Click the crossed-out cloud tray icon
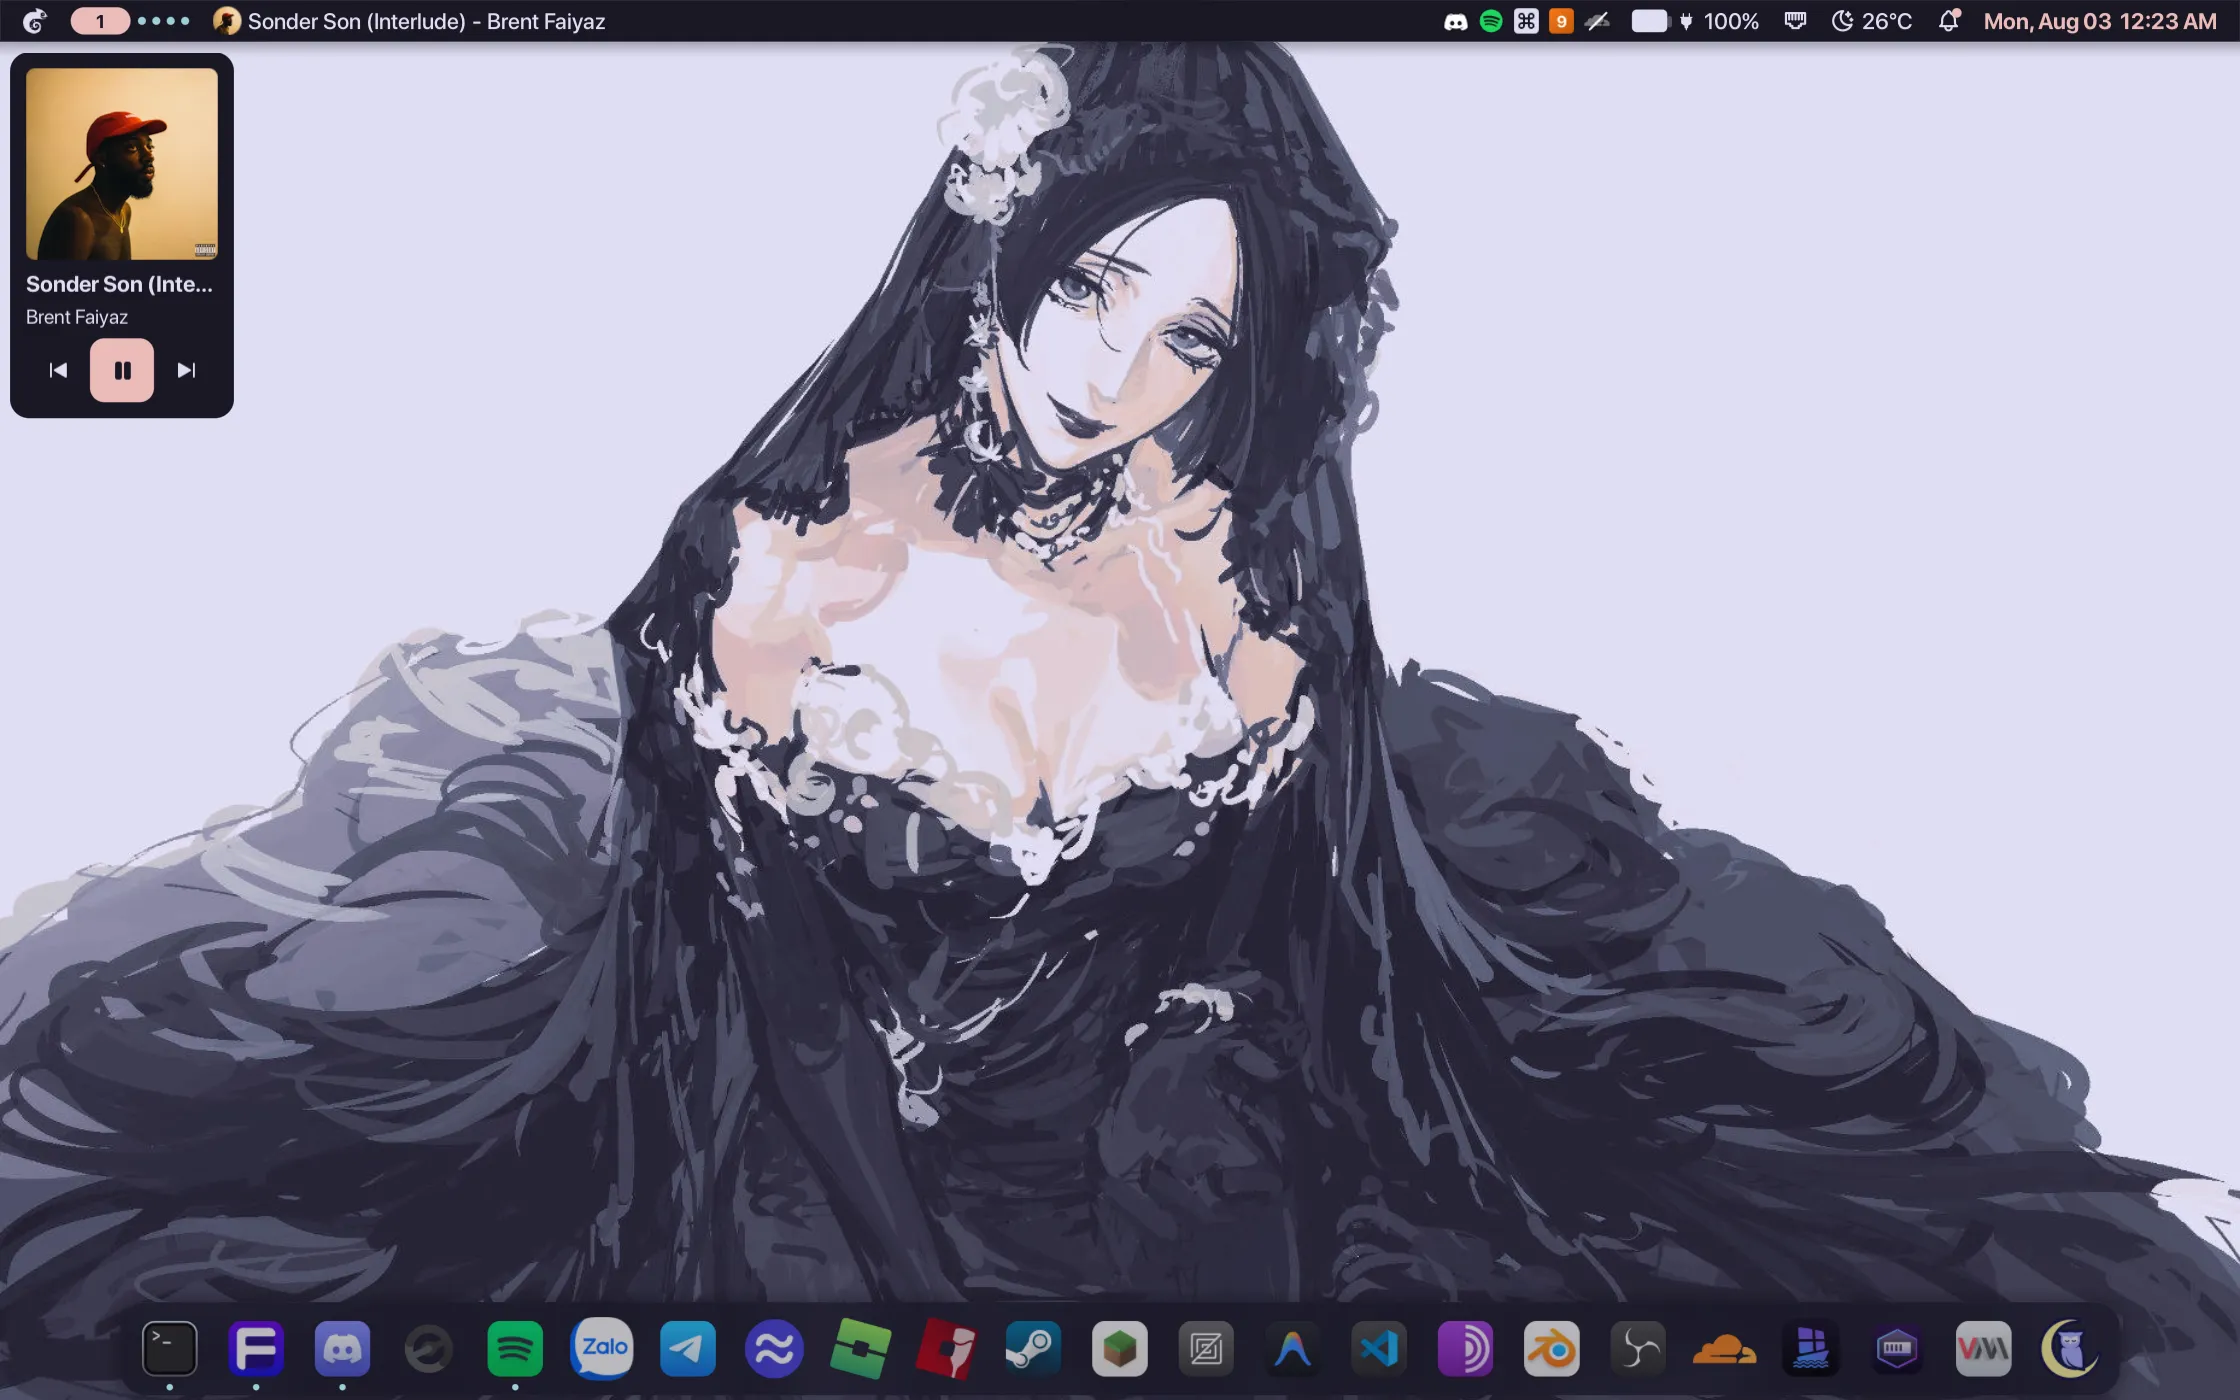2240x1400 pixels. tap(1597, 21)
